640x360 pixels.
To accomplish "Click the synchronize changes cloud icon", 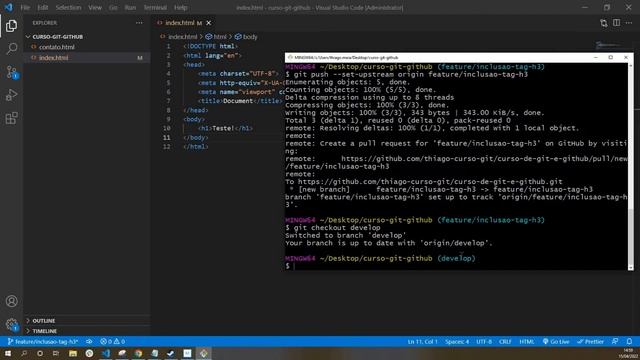I will coord(89,342).
